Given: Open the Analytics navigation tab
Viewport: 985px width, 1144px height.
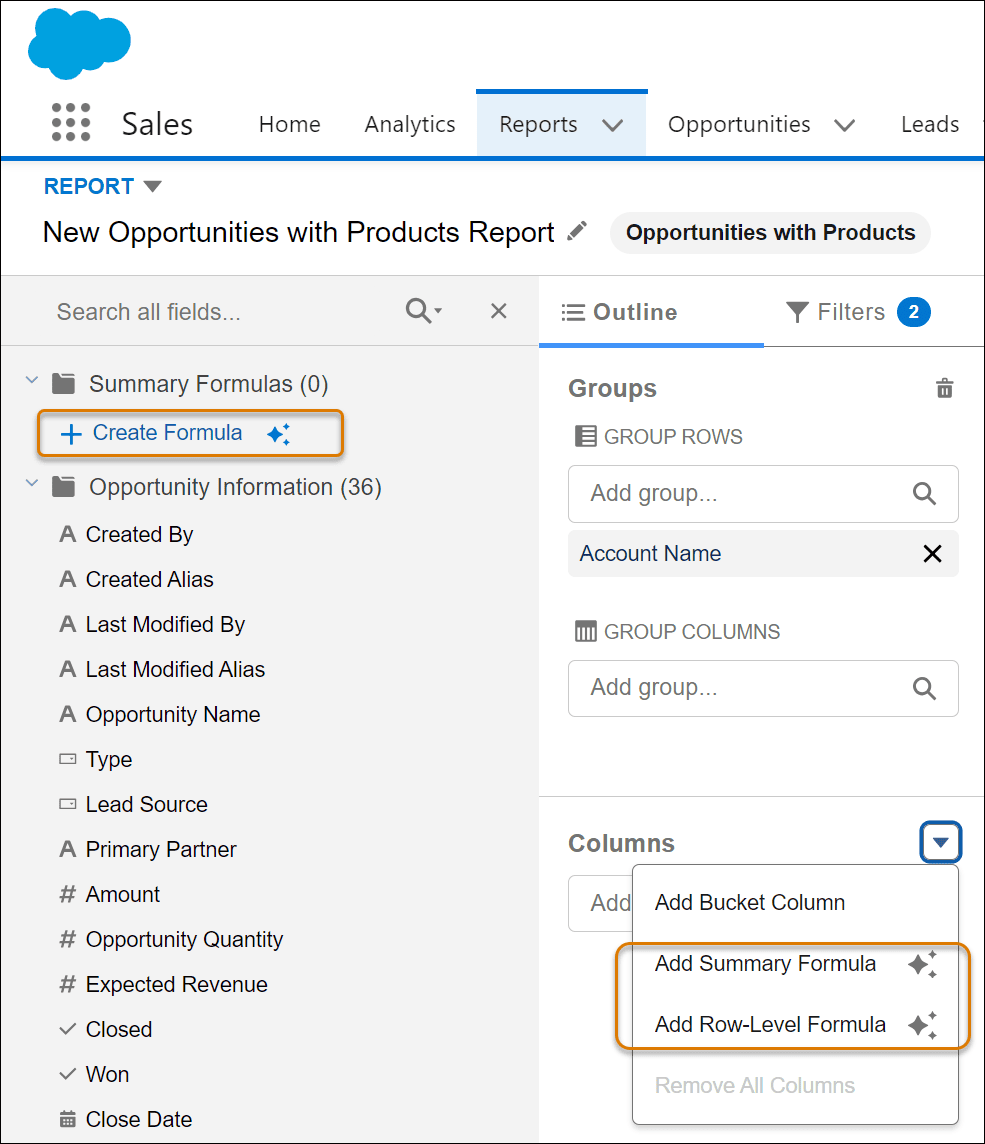Looking at the screenshot, I should click(x=410, y=124).
